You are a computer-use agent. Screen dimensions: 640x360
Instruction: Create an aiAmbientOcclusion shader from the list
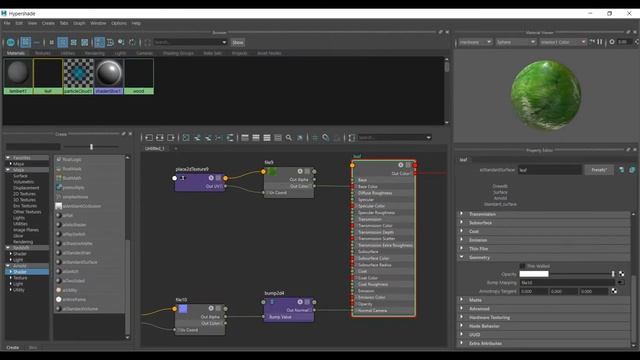pos(82,206)
